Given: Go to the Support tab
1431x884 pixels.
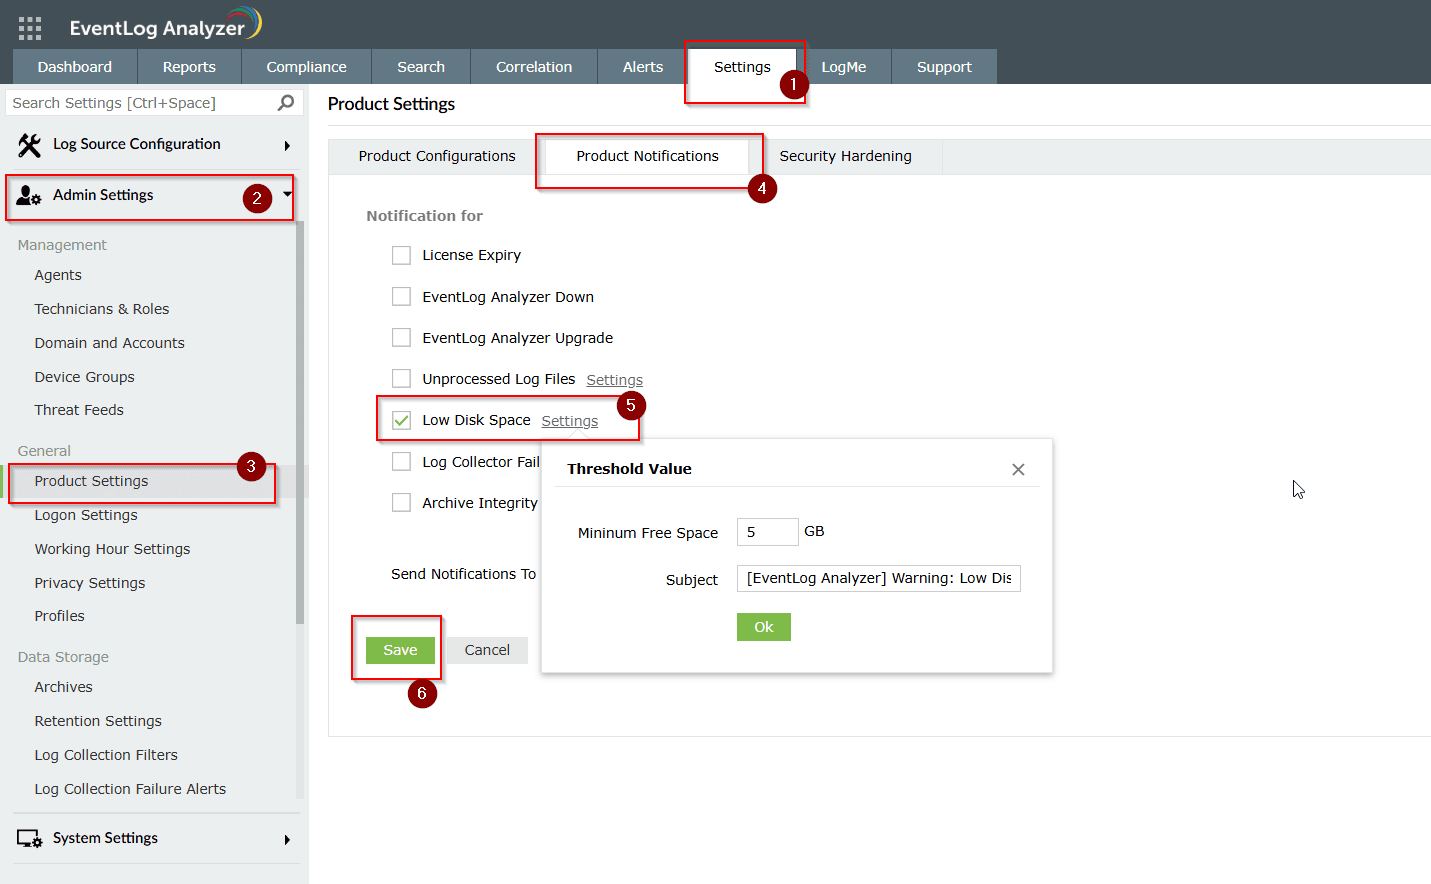Looking at the screenshot, I should 944,67.
